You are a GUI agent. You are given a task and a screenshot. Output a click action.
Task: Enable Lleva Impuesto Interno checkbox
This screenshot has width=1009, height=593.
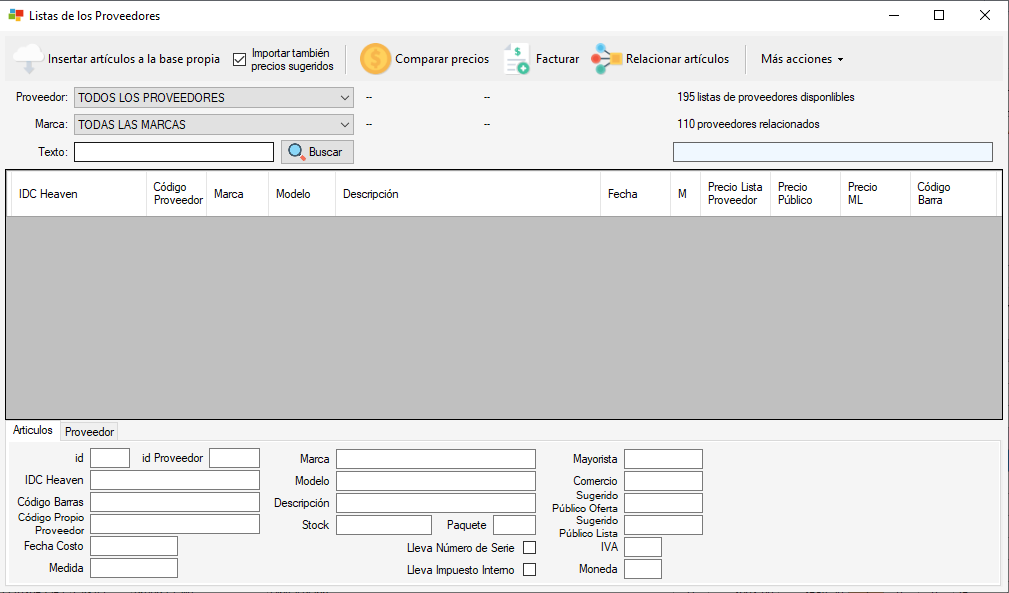530,569
